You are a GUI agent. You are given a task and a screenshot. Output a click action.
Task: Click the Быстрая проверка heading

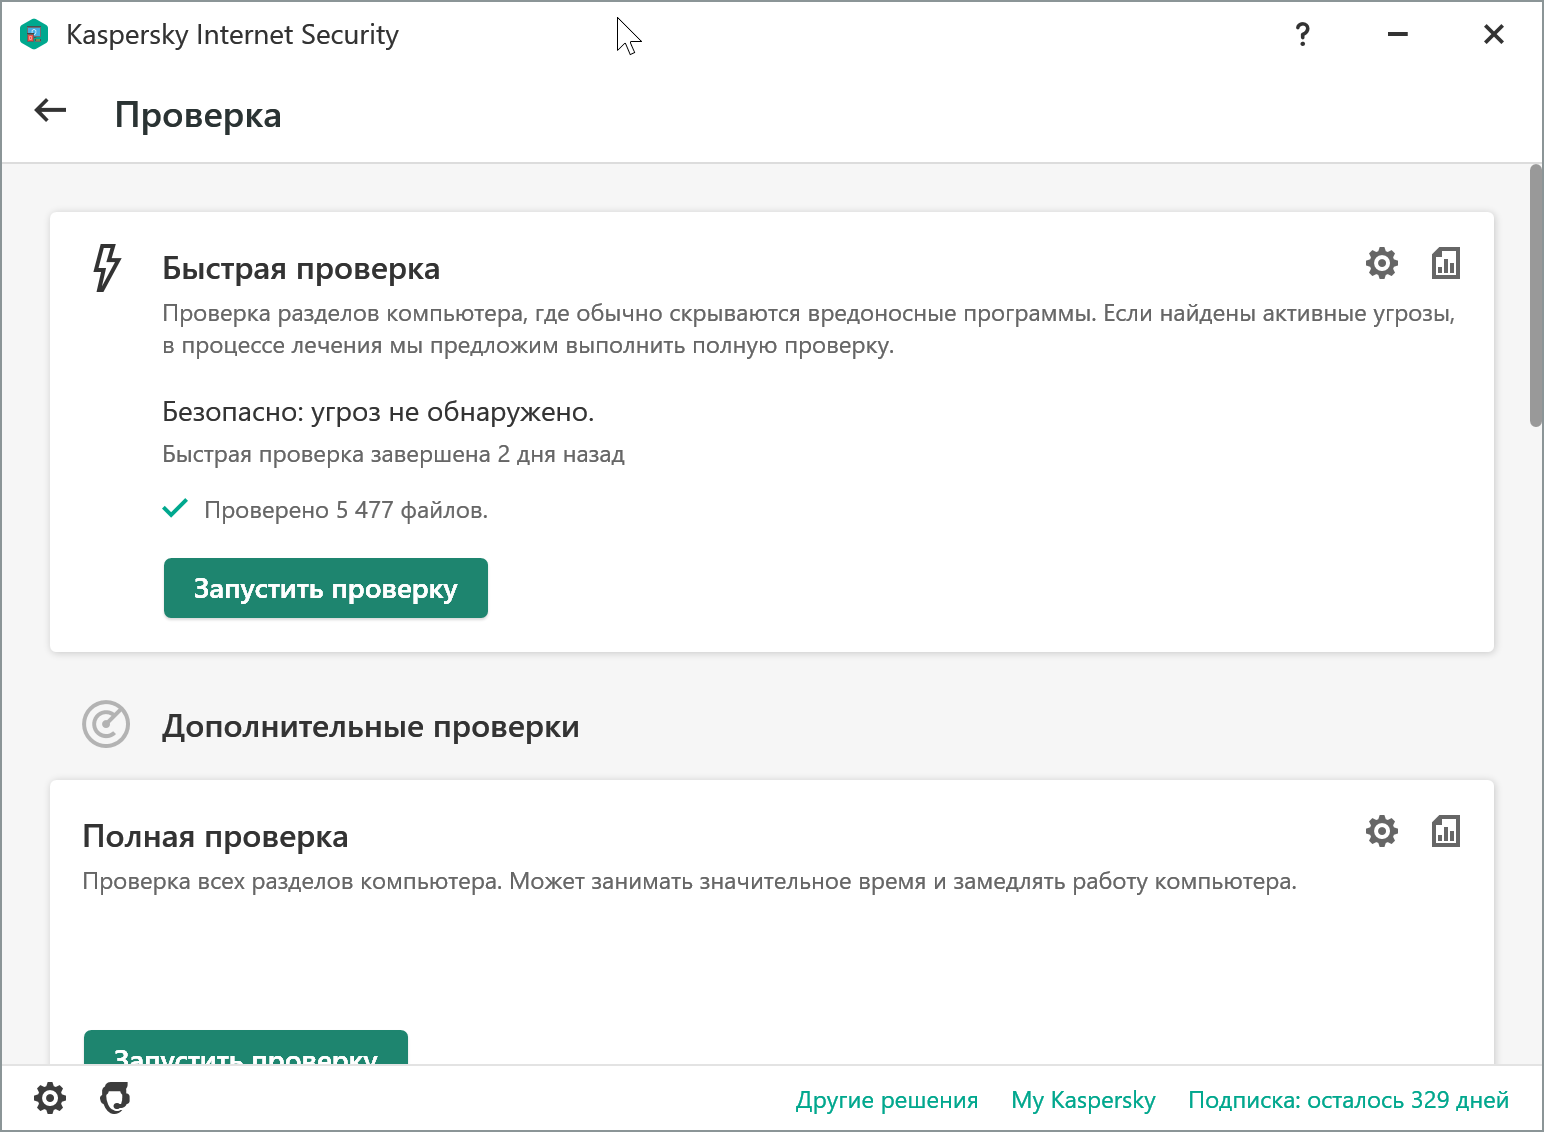[x=301, y=268]
